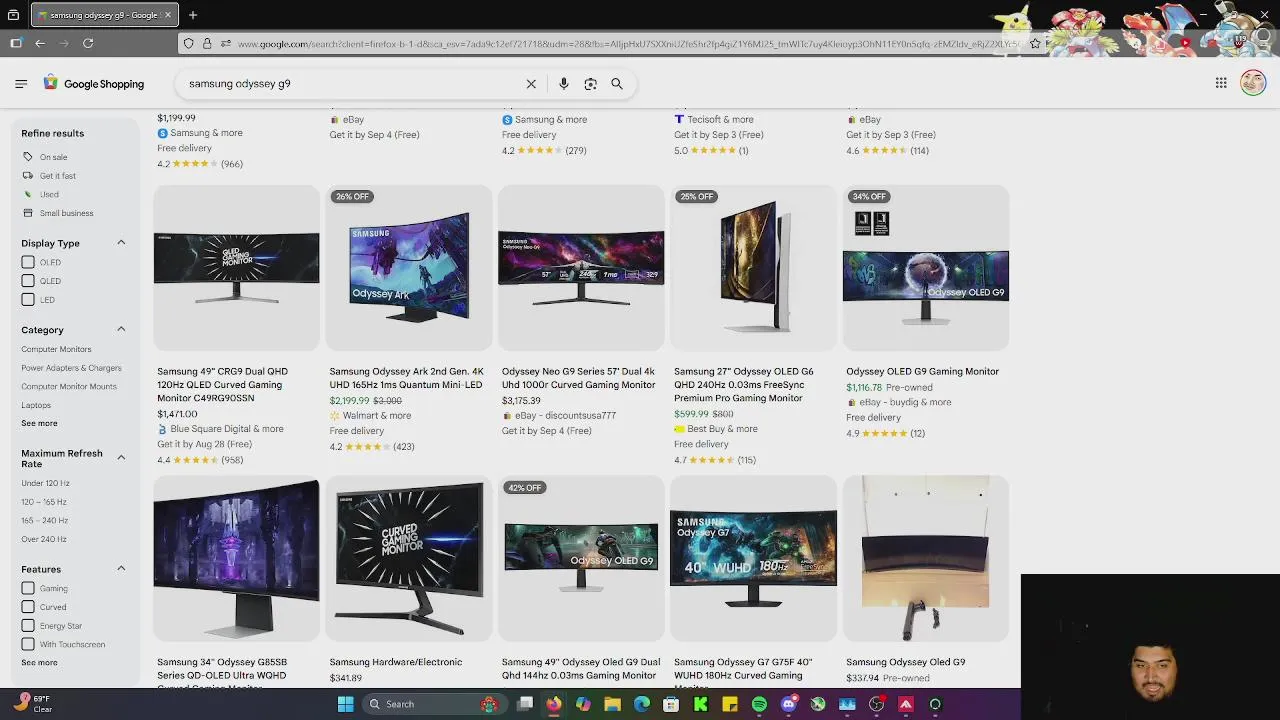Open Odyssey OLED G9 Gaming Monitor thumbnail
The image size is (1280, 720).
point(926,268)
